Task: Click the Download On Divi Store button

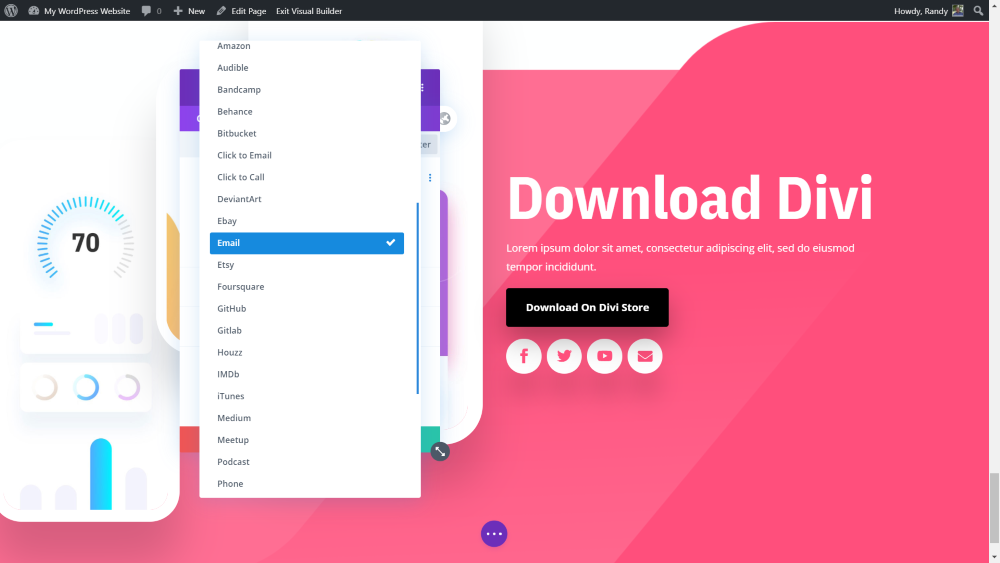Action: (x=587, y=307)
